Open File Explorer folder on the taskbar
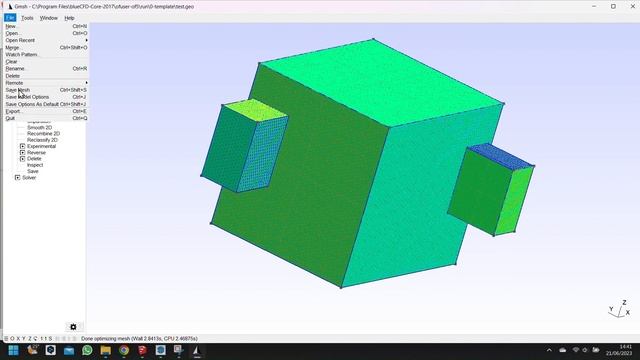Viewport: 640px width, 360px height. click(x=106, y=351)
